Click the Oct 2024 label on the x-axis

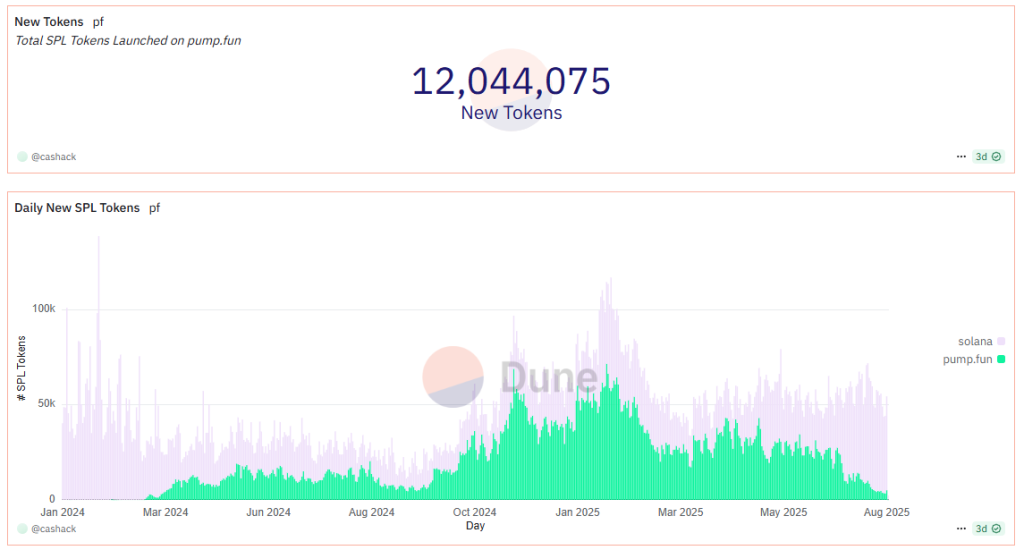(475, 512)
